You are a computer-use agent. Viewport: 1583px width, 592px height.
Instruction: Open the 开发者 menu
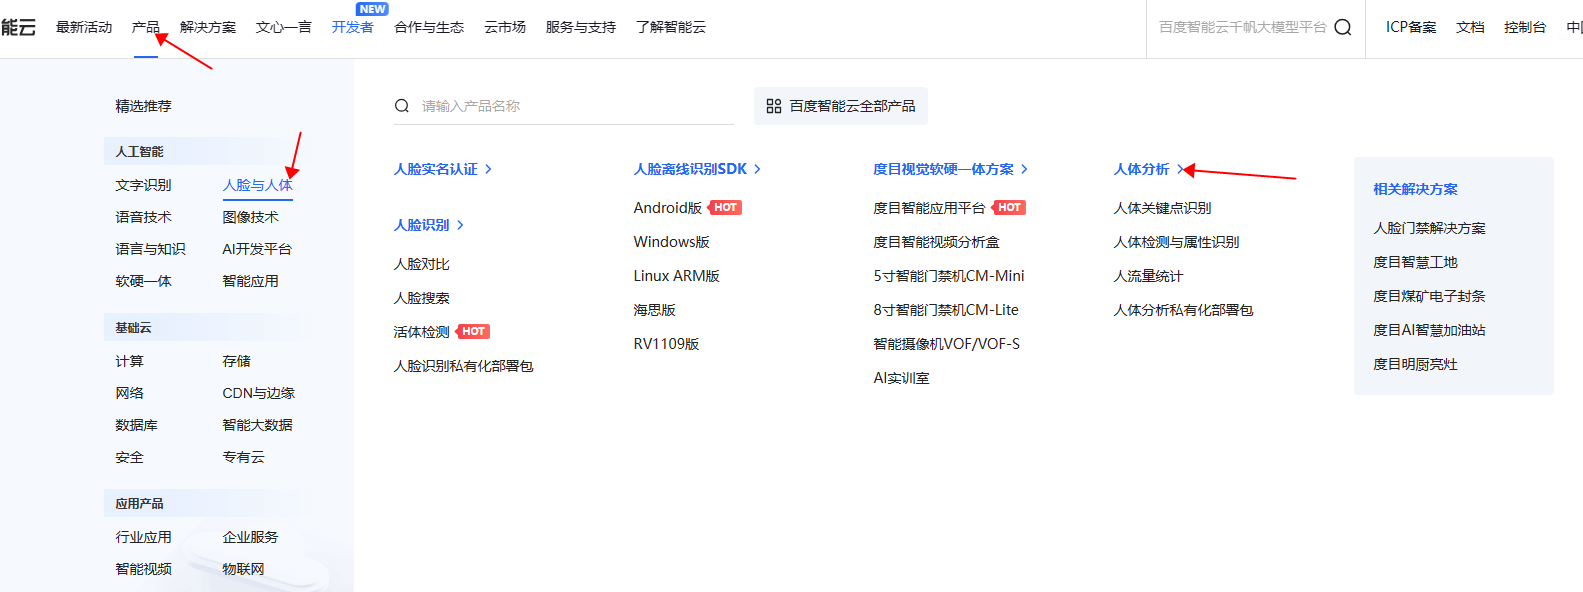(353, 28)
